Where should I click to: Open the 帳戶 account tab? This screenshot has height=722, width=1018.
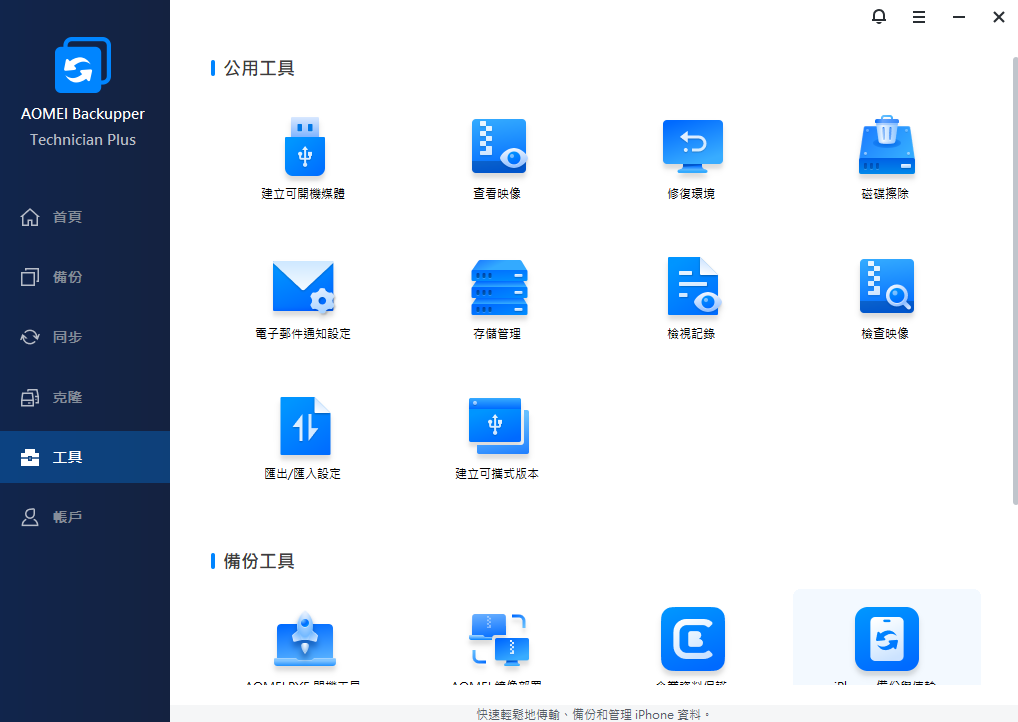pyautogui.click(x=84, y=517)
